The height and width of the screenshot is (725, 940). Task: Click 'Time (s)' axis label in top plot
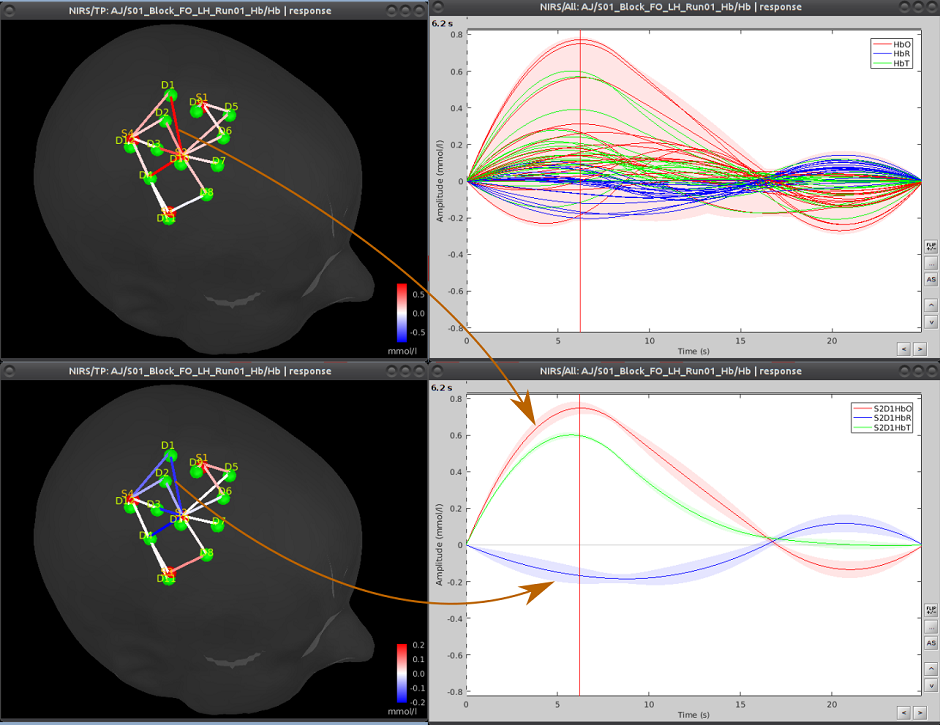click(694, 351)
